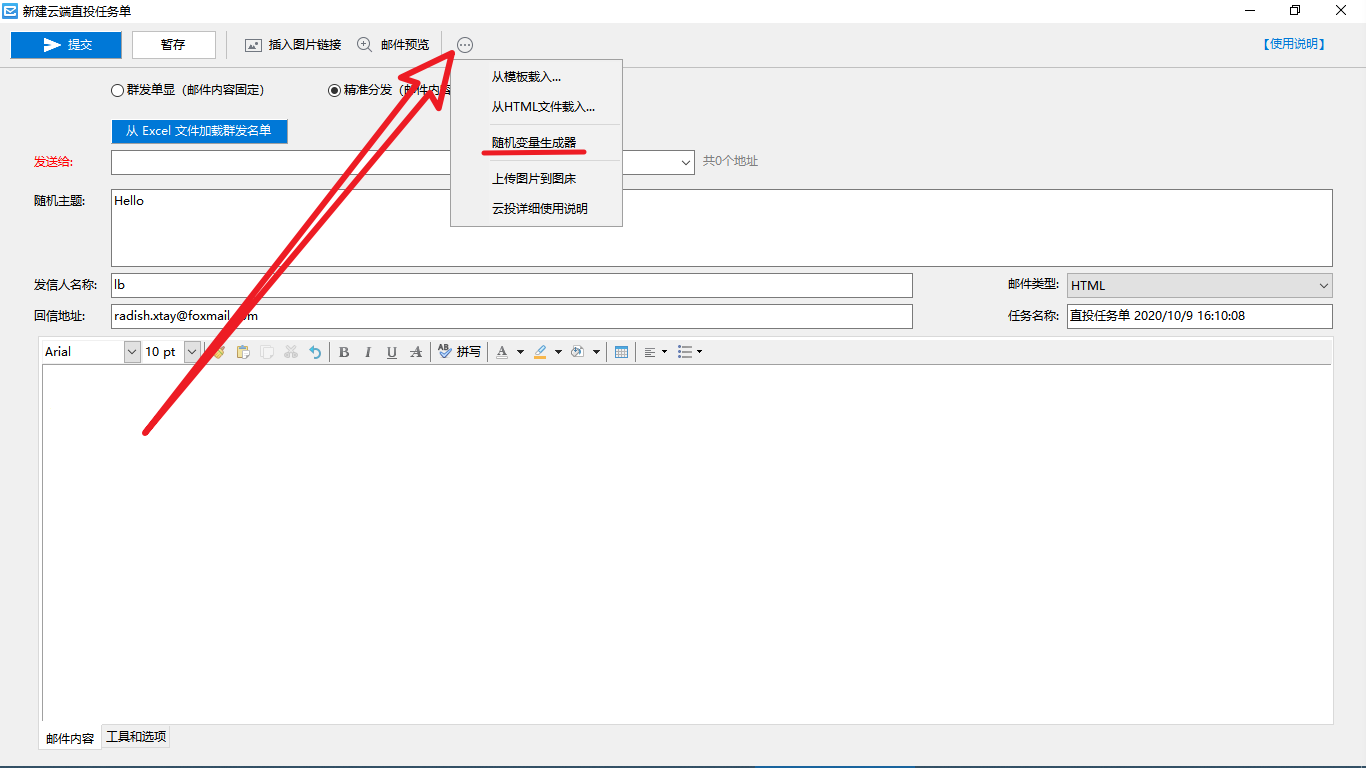Open 云投详细使用说明 menu entry
This screenshot has height=768, width=1366.
540,209
